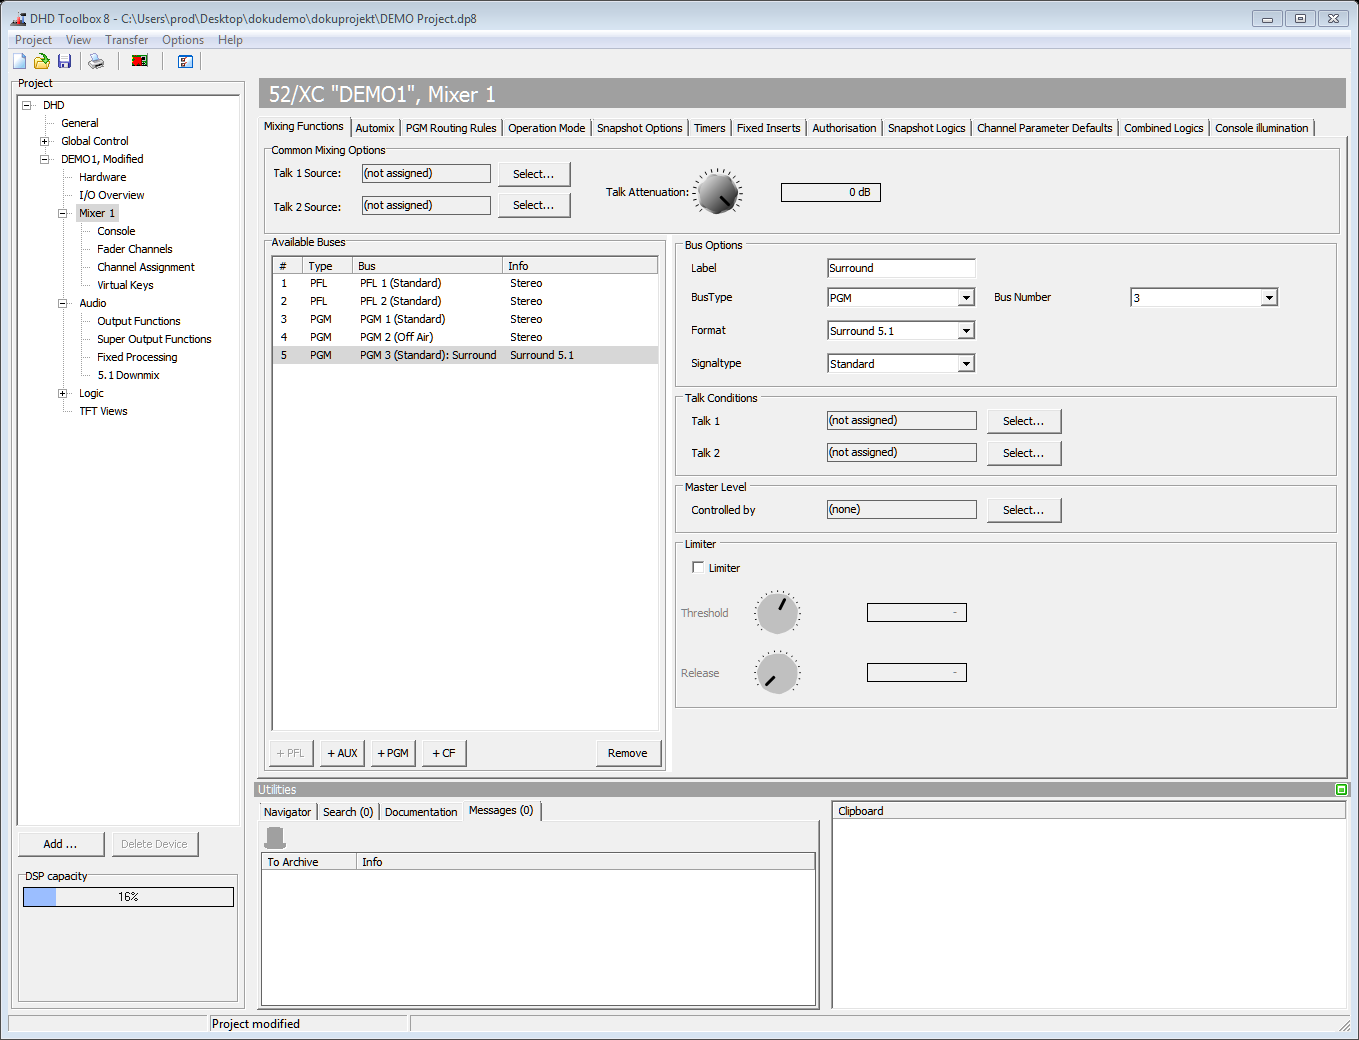The image size is (1359, 1040).
Task: Click the + AUX button
Action: [342, 753]
